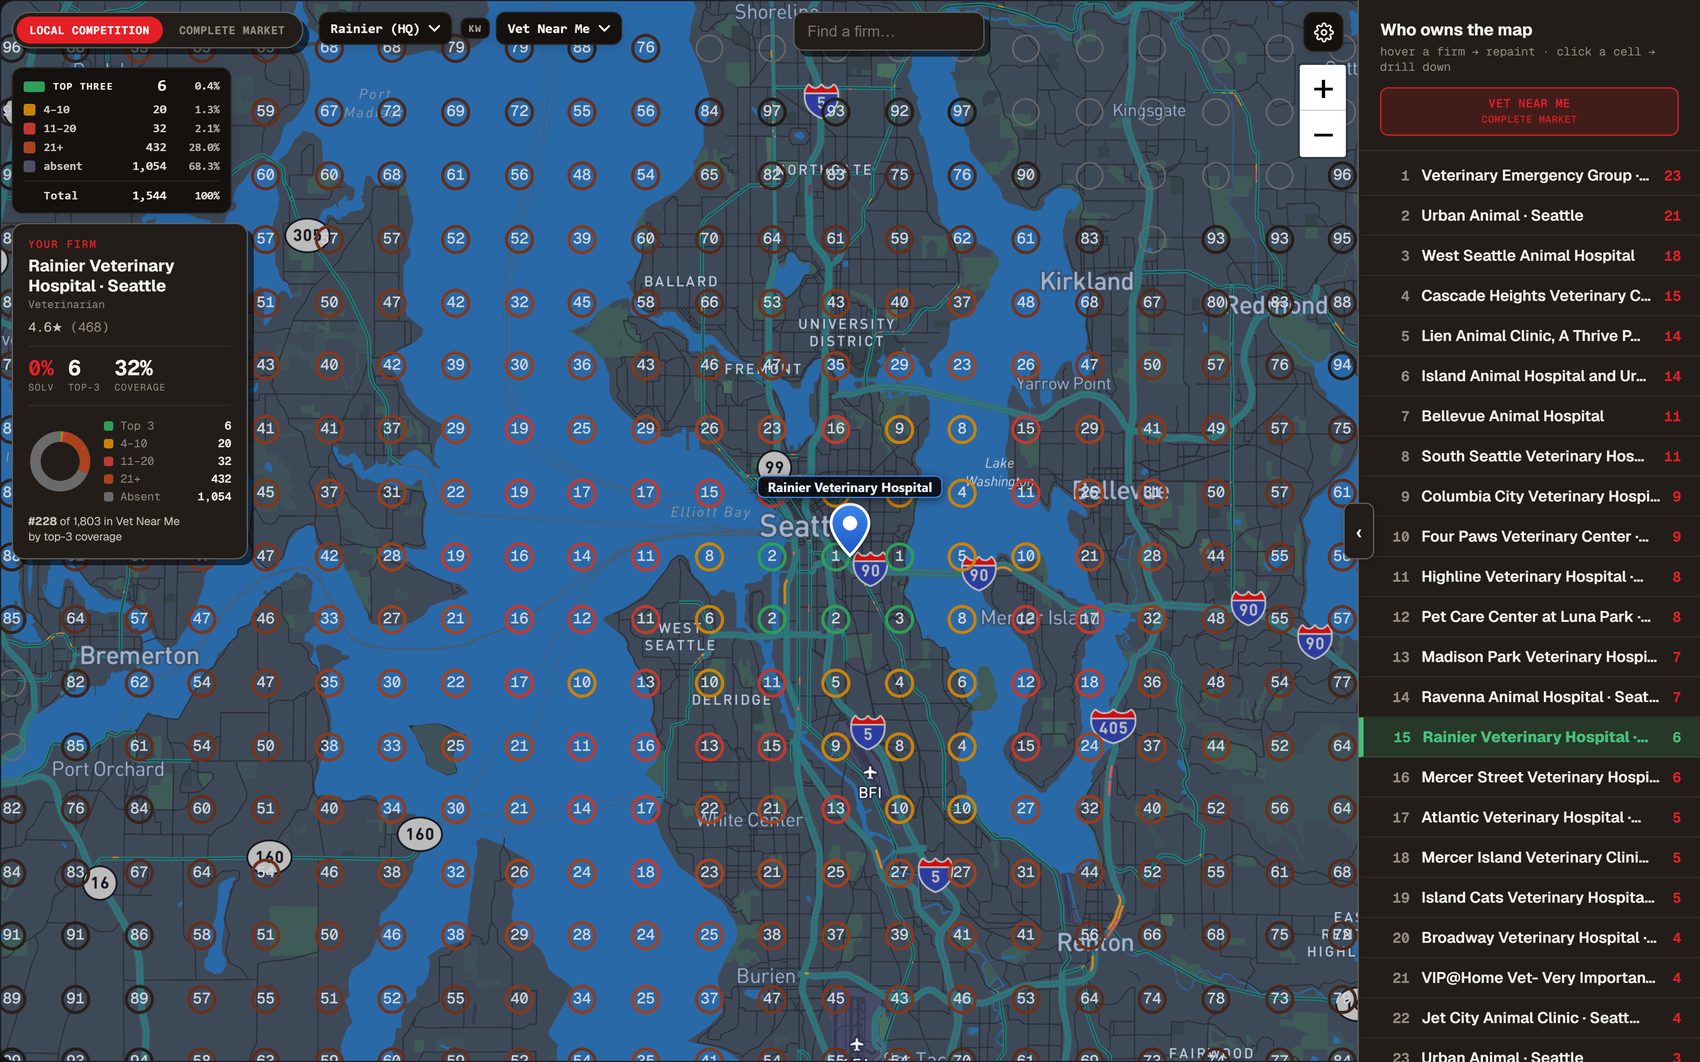This screenshot has width=1700, height=1062.
Task: Focus the Find a firm search field
Action: (x=888, y=31)
